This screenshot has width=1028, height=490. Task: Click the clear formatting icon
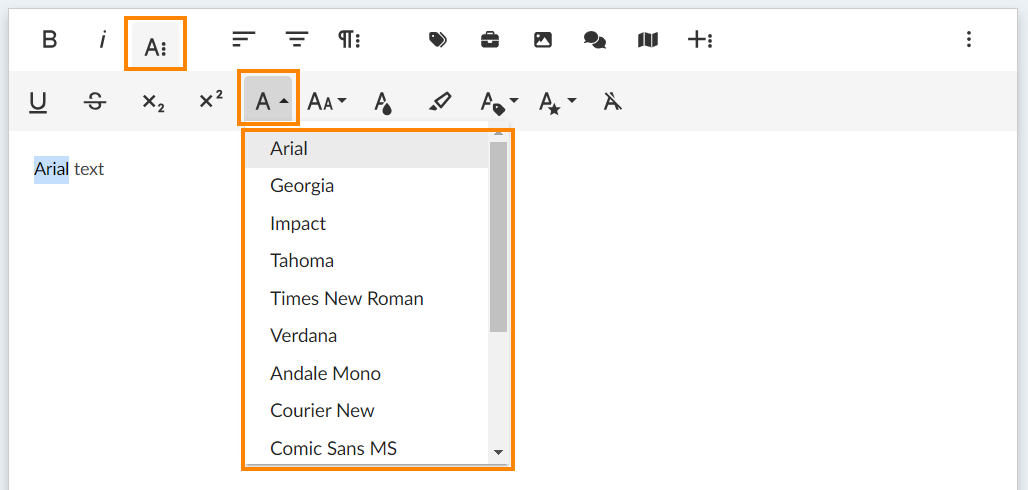(x=613, y=101)
